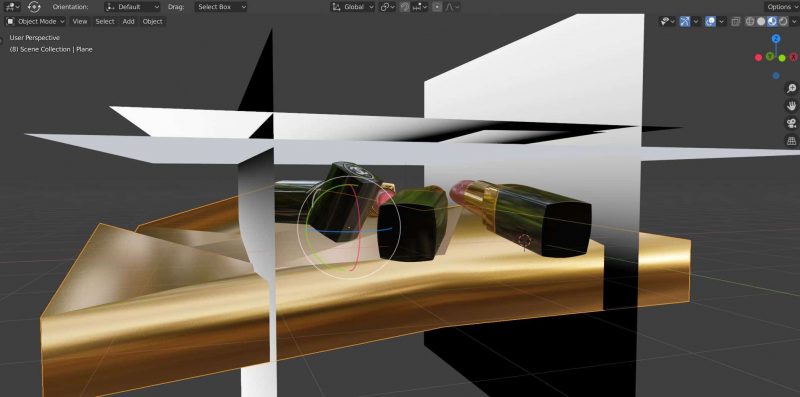Screen dimensions: 800x397
Task: Click the rotate tool settings icon
Action: [x=34, y=7]
